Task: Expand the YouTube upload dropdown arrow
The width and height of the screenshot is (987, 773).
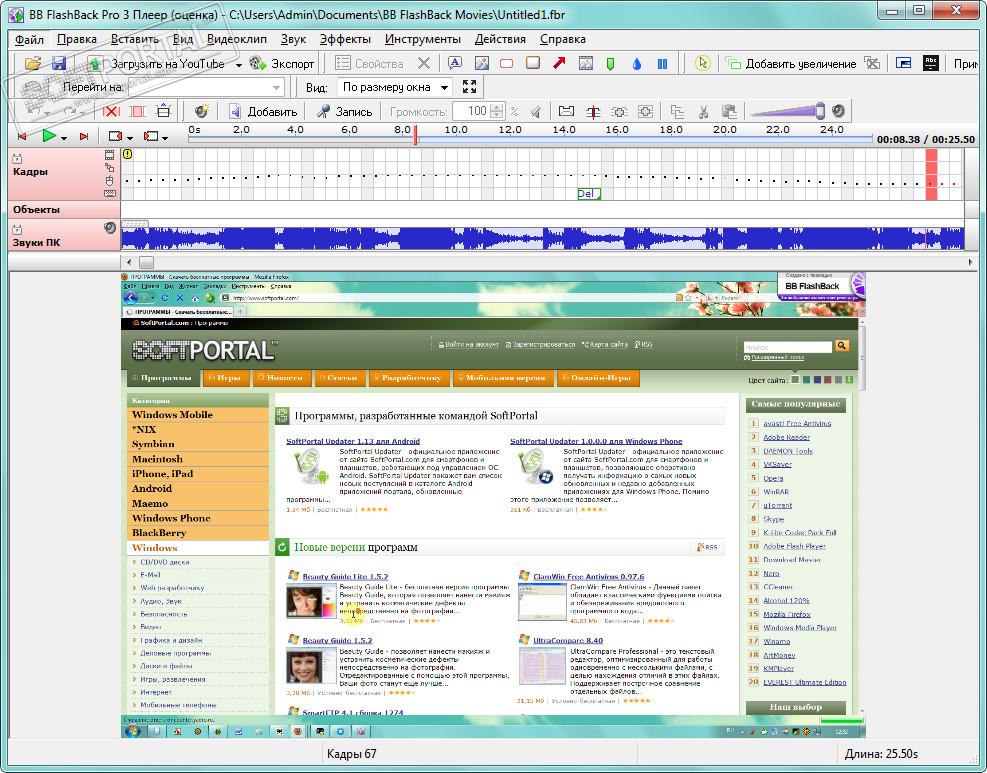Action: pyautogui.click(x=239, y=64)
